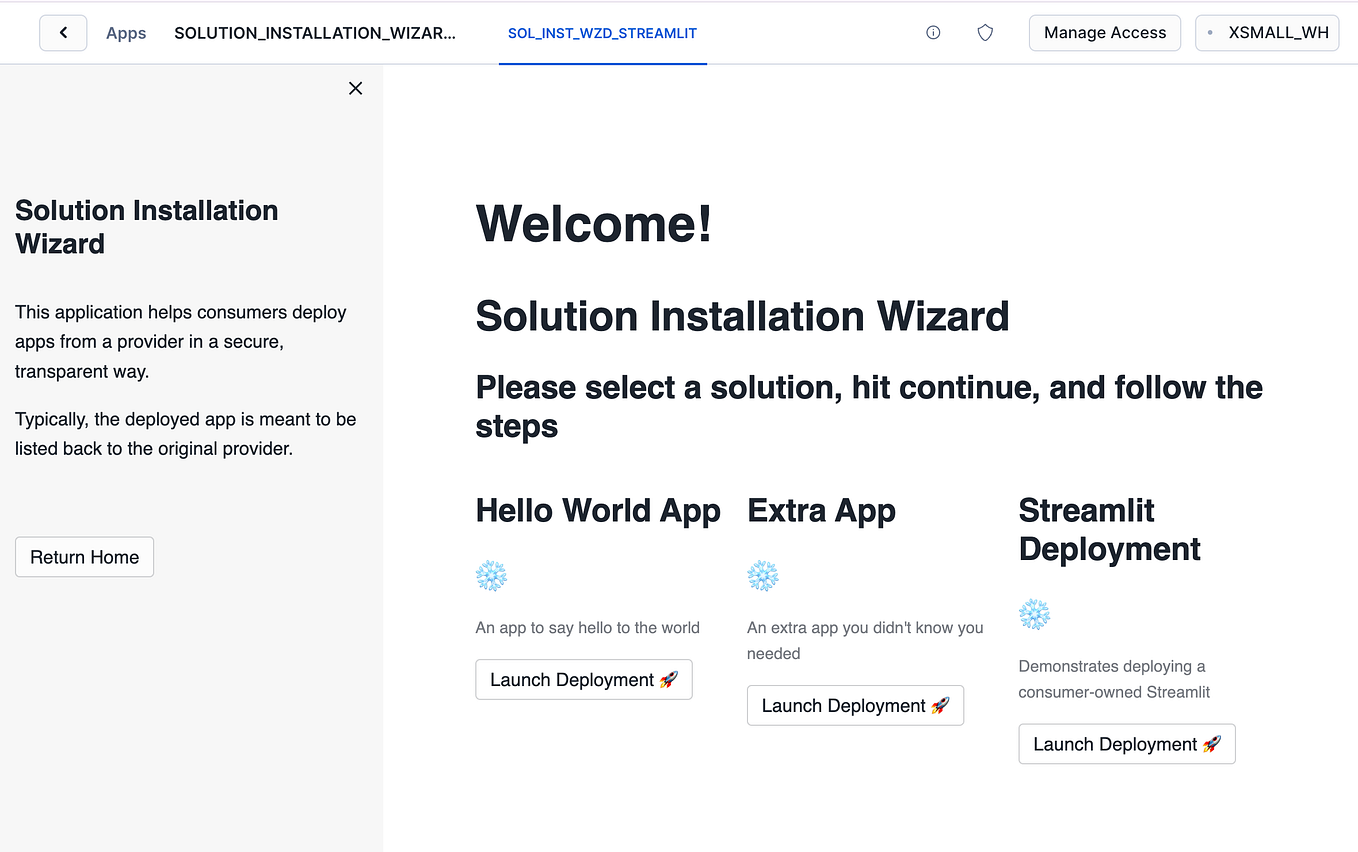1358x852 pixels.
Task: Select the SOLUTION_INSTALLATION_WIZAR app title
Action: (316, 32)
